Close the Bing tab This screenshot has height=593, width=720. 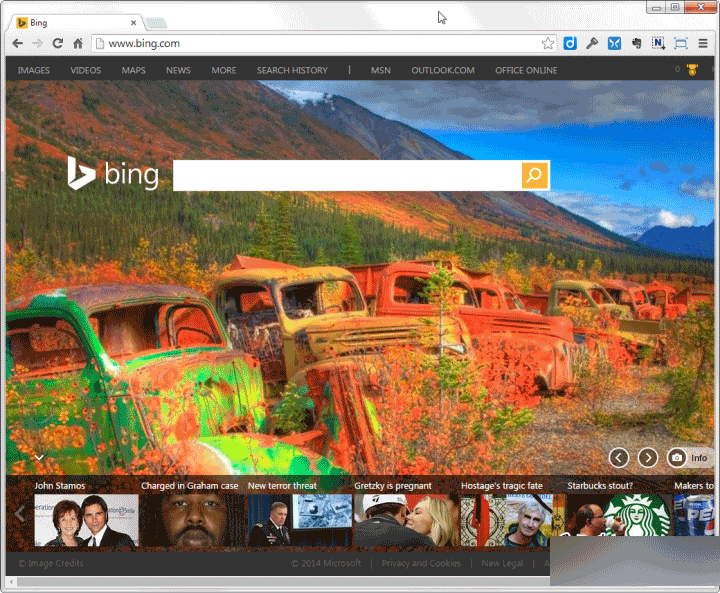133,23
